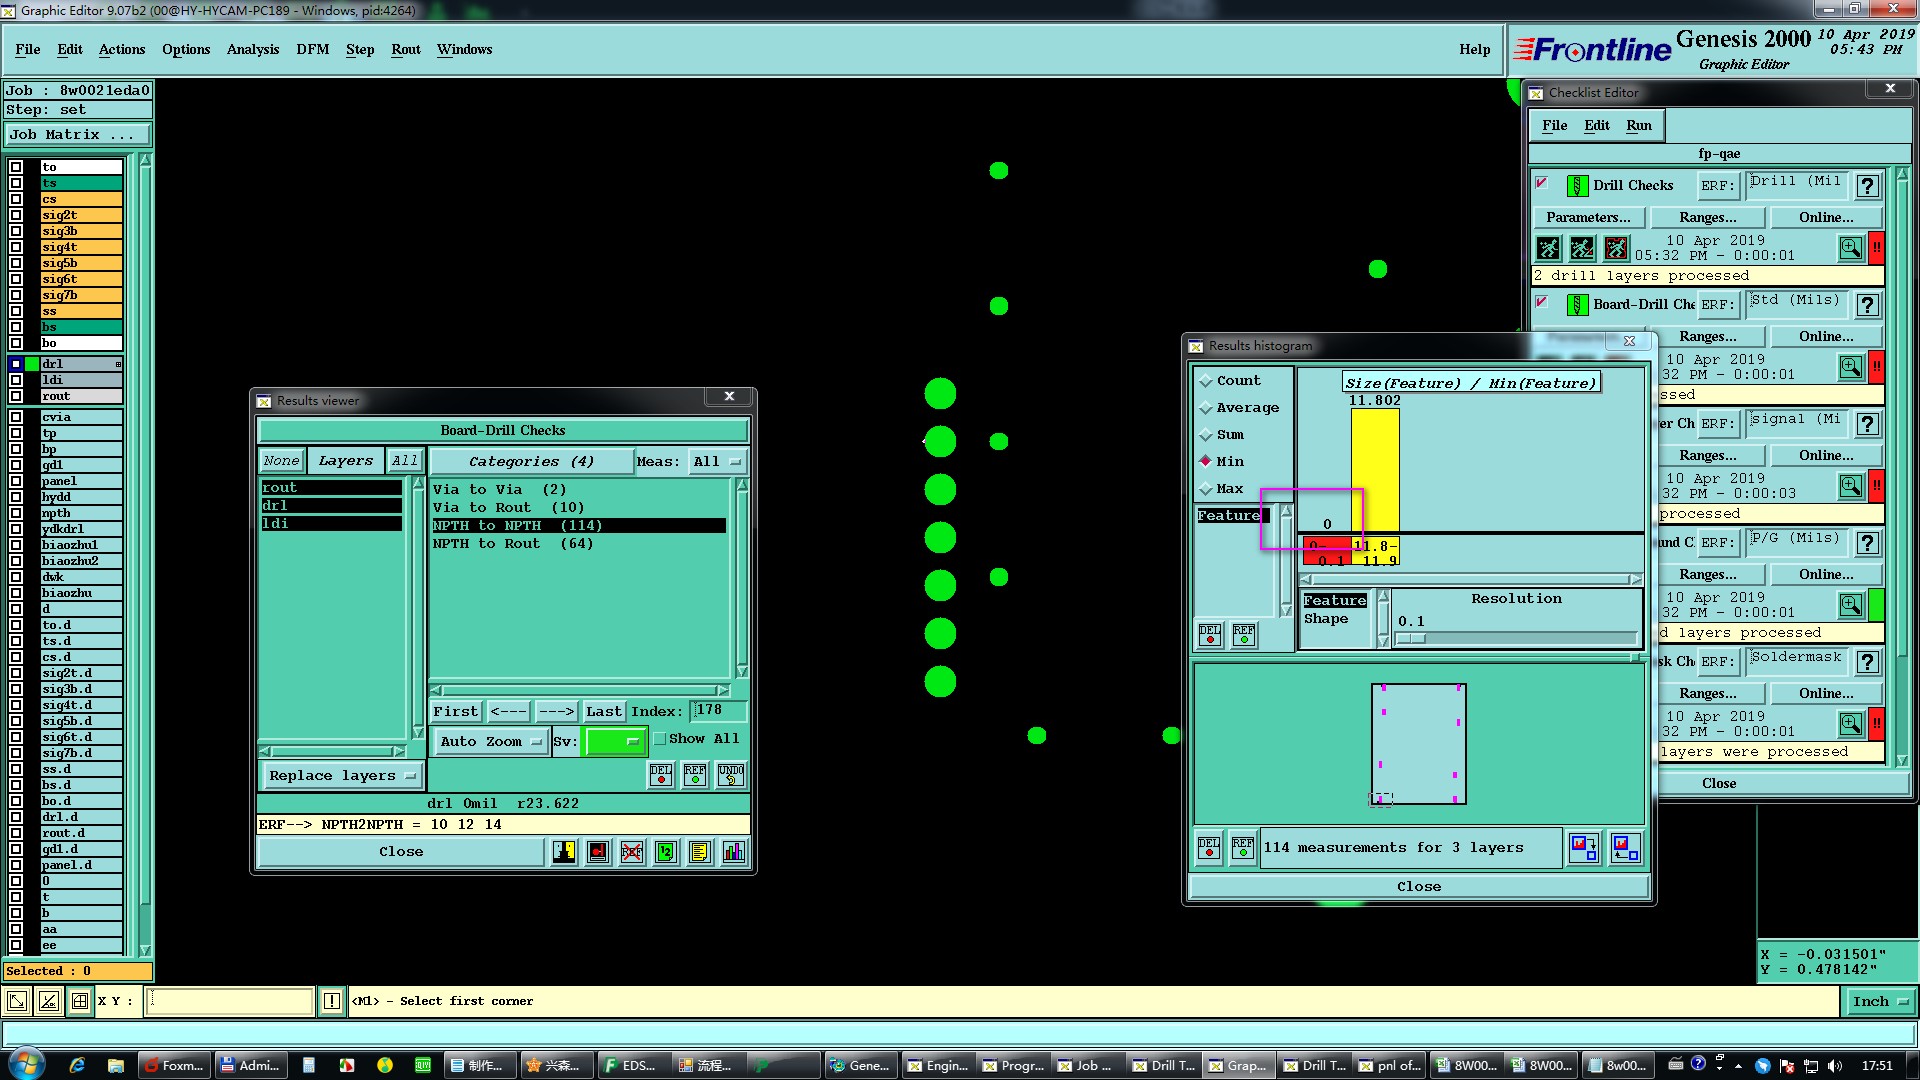Click Parameters button for Drill Checks
Viewport: 1920px width, 1080px height.
[x=1587, y=217]
